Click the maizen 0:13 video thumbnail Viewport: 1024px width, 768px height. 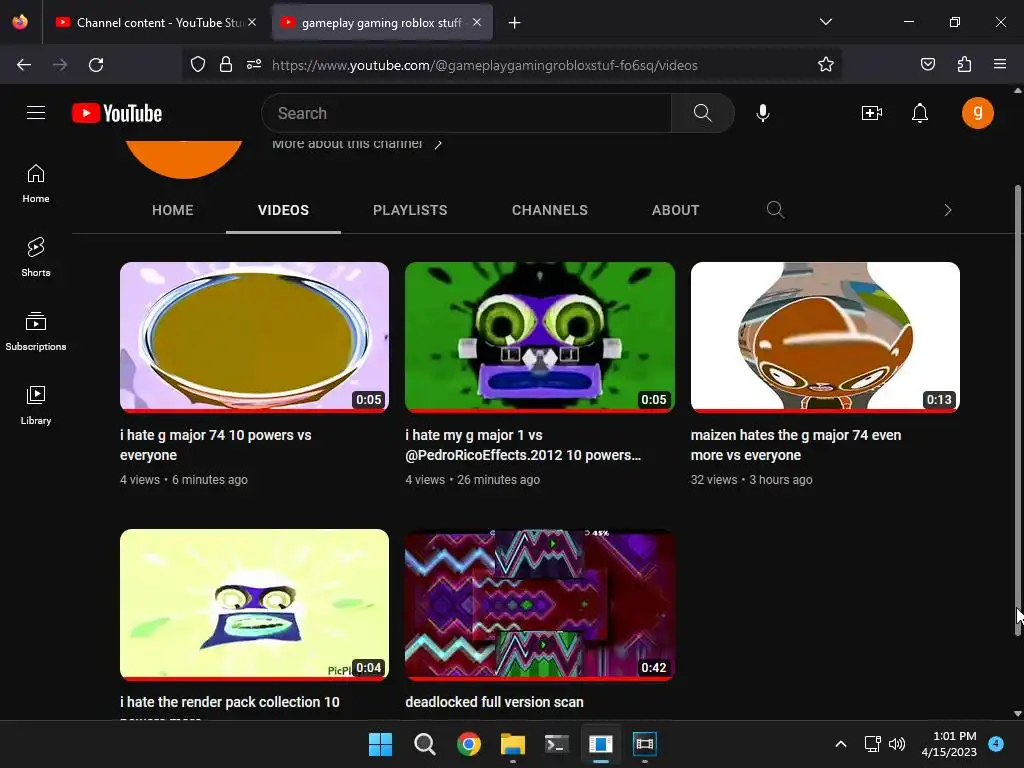point(825,337)
